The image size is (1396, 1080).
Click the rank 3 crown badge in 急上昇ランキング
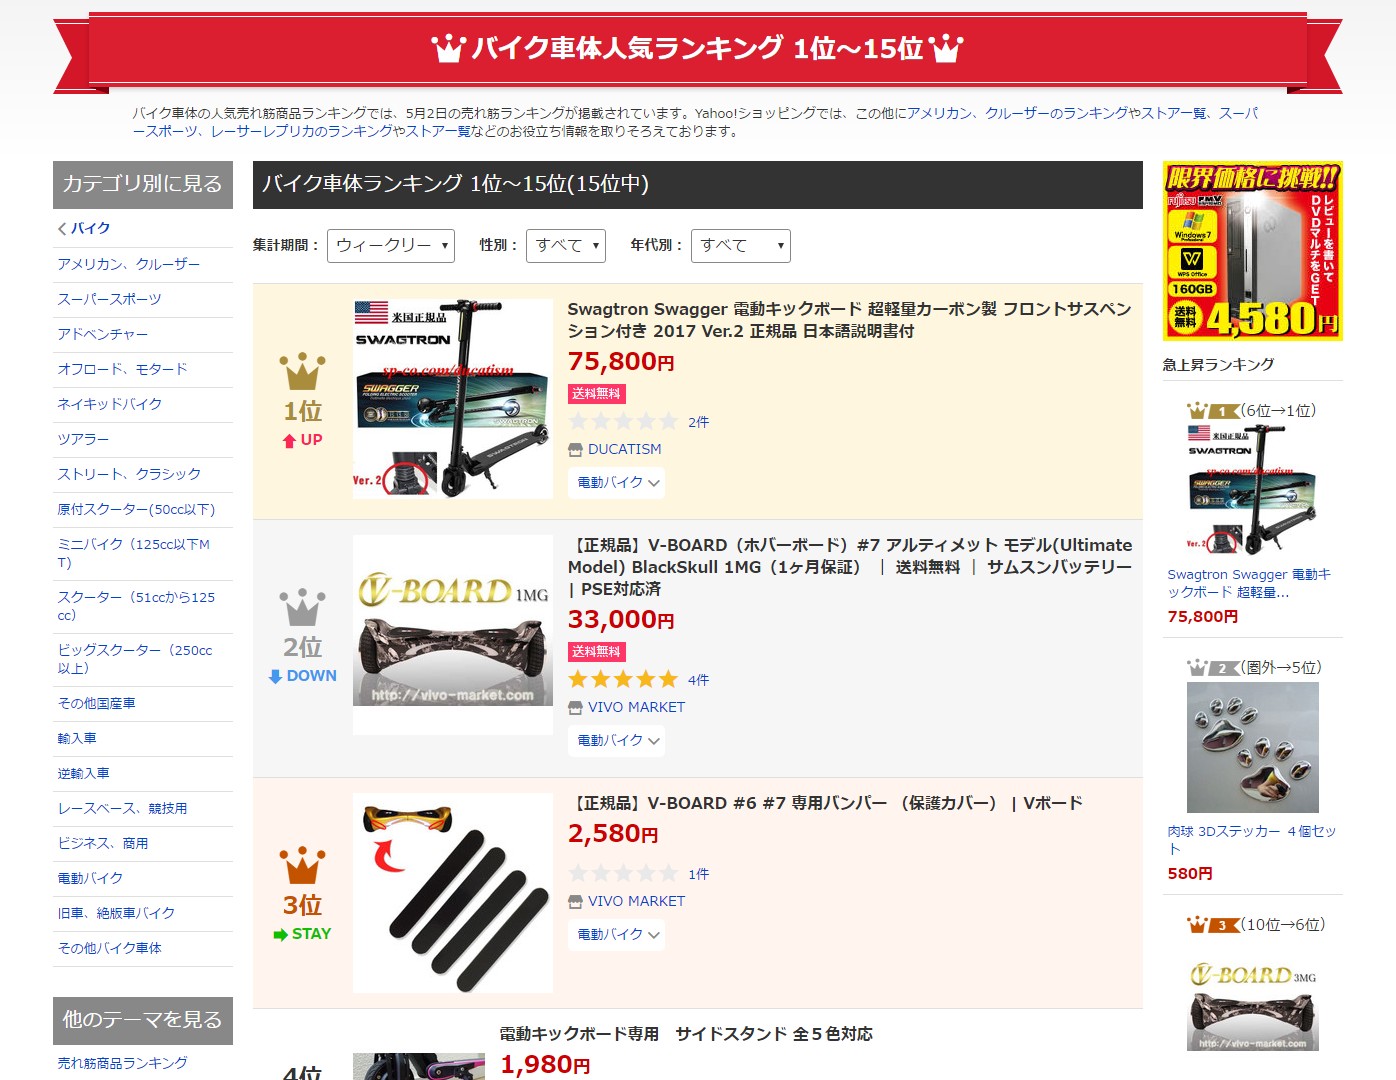pyautogui.click(x=1212, y=925)
